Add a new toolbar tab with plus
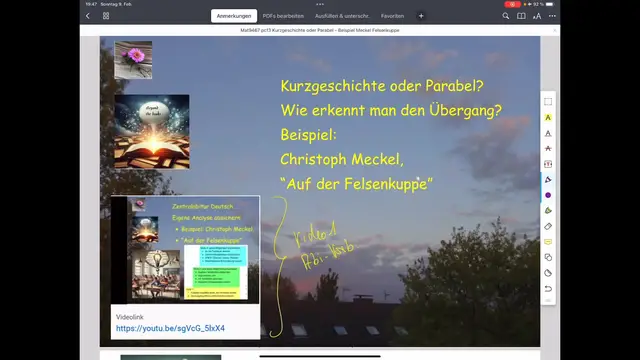This screenshot has height=360, width=640. tap(421, 16)
